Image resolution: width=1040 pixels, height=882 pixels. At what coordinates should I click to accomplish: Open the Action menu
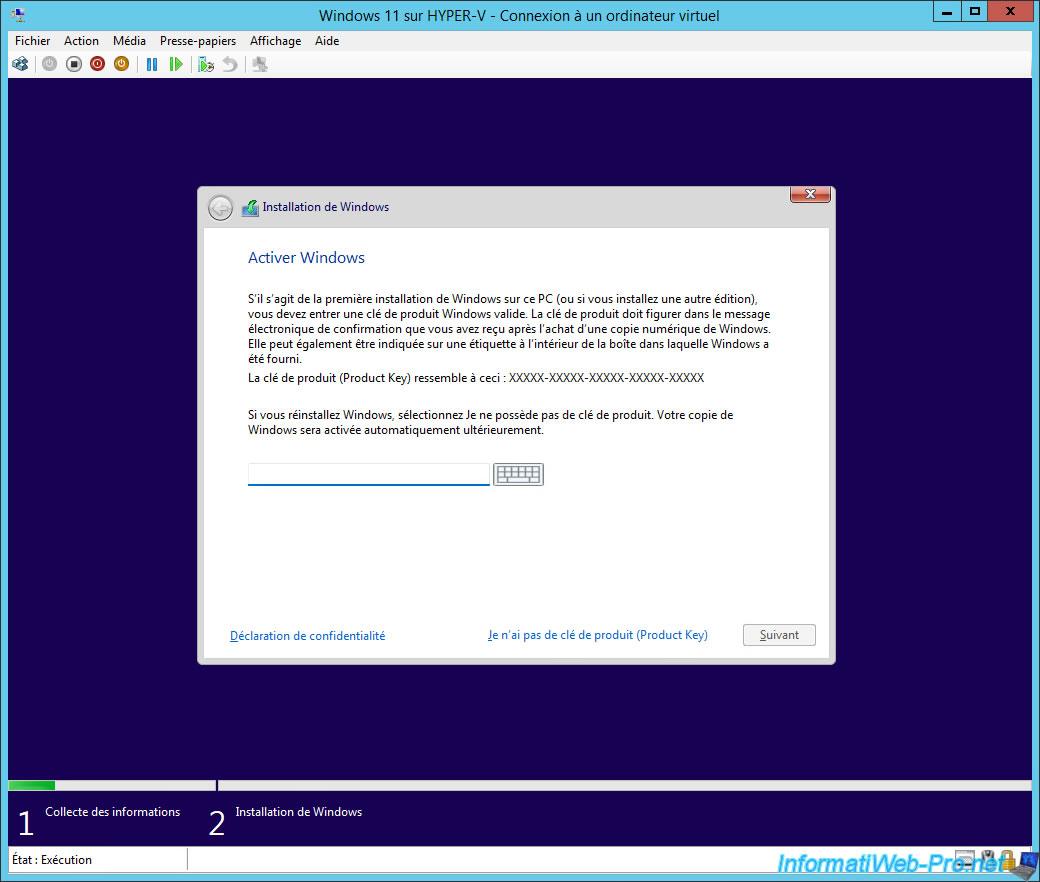(81, 41)
